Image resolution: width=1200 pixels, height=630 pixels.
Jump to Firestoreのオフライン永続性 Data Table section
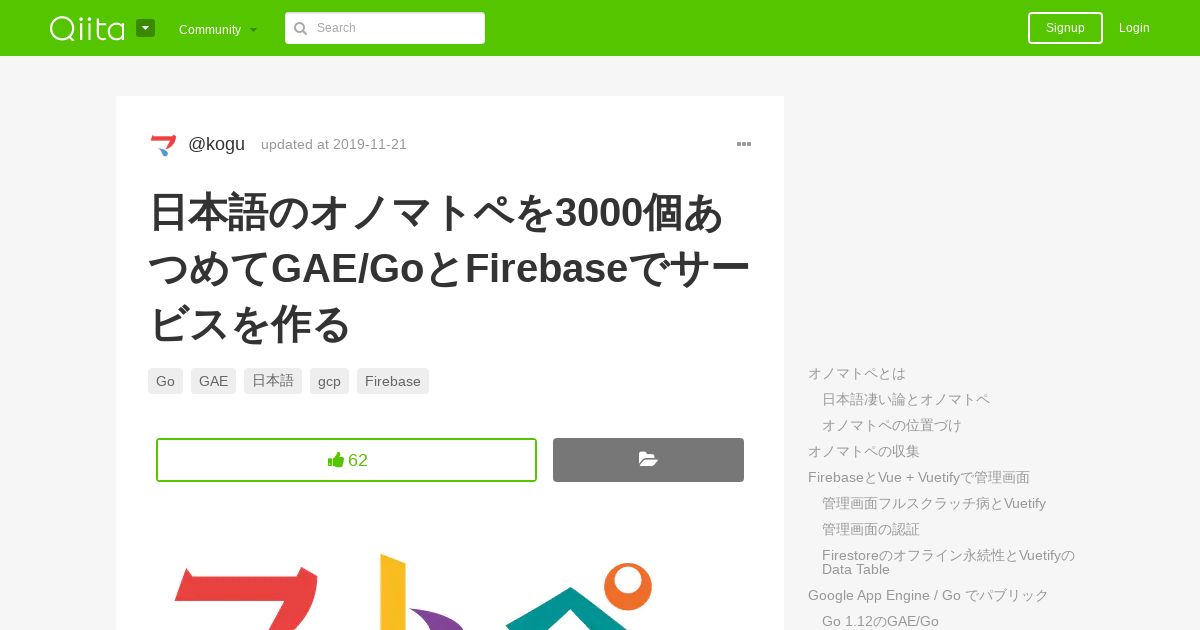[948, 562]
